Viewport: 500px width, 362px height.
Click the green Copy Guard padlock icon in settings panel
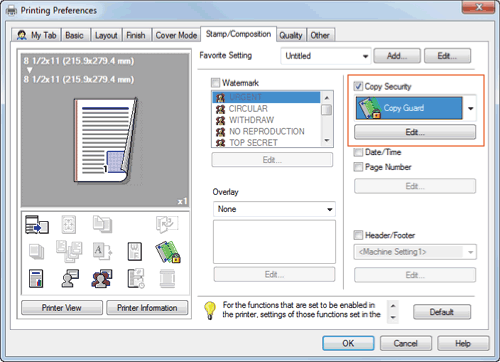(168, 252)
